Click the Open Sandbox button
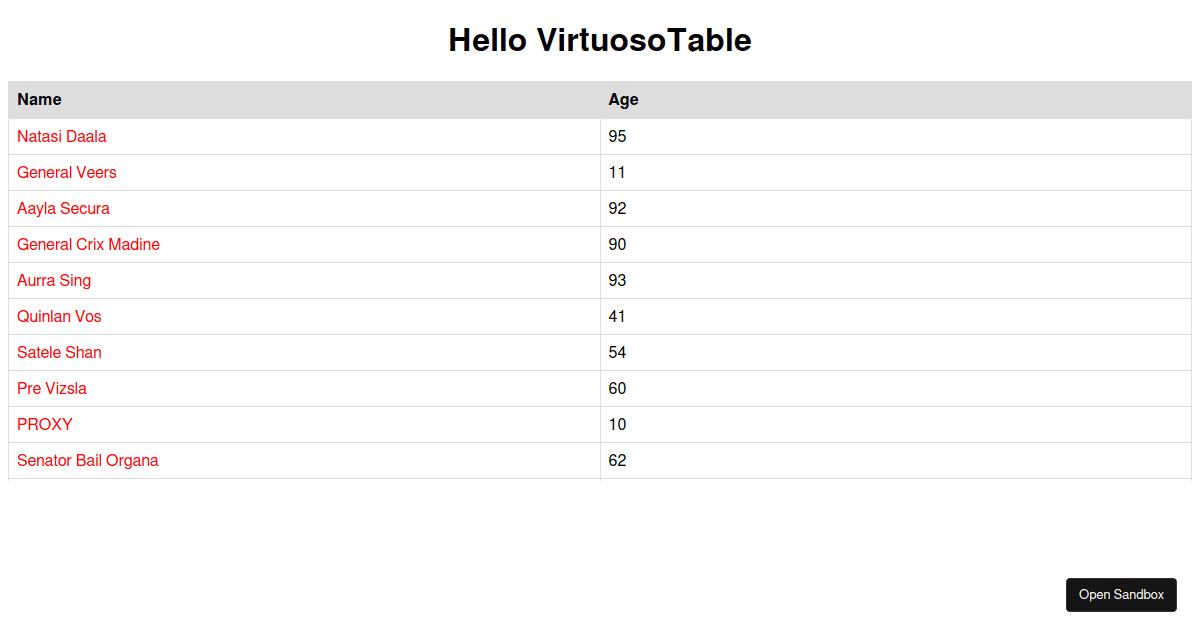 pos(1121,594)
